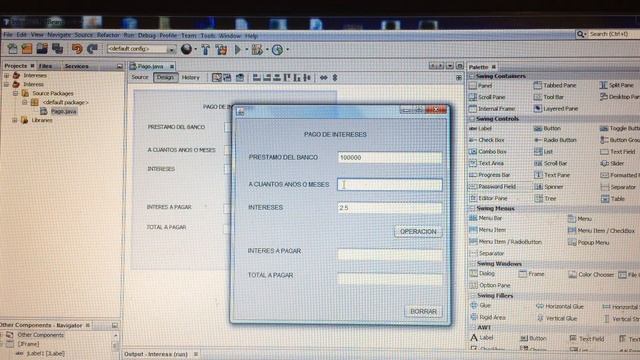Select the Swing Button palette item
The image size is (640, 360).
point(547,128)
